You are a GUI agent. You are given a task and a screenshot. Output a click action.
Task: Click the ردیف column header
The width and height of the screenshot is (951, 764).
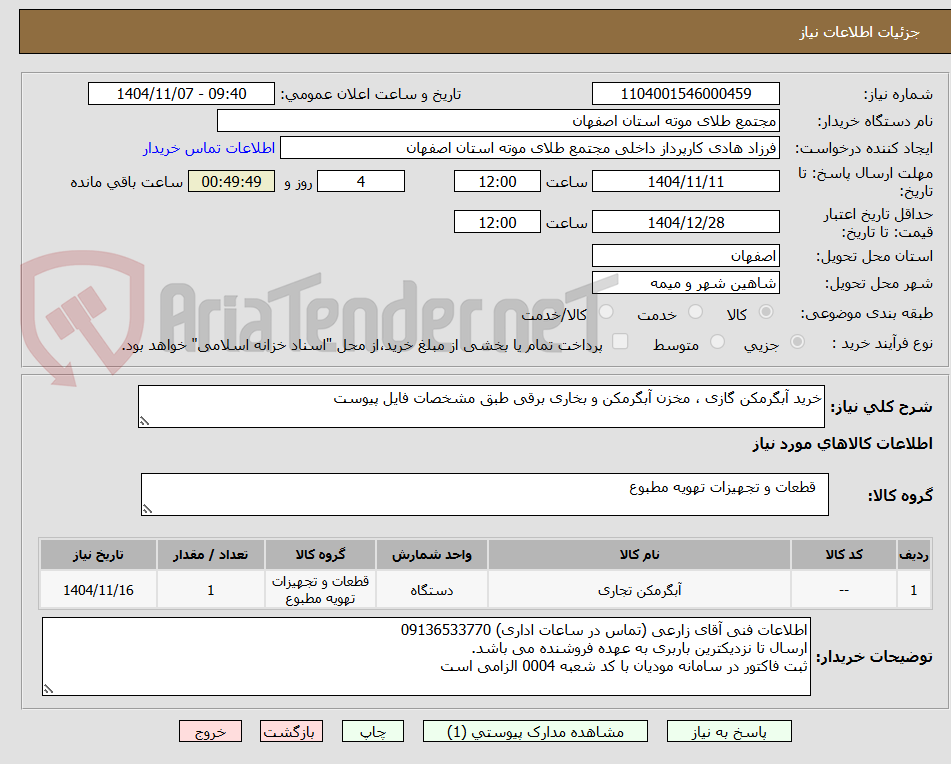pyautogui.click(x=913, y=555)
